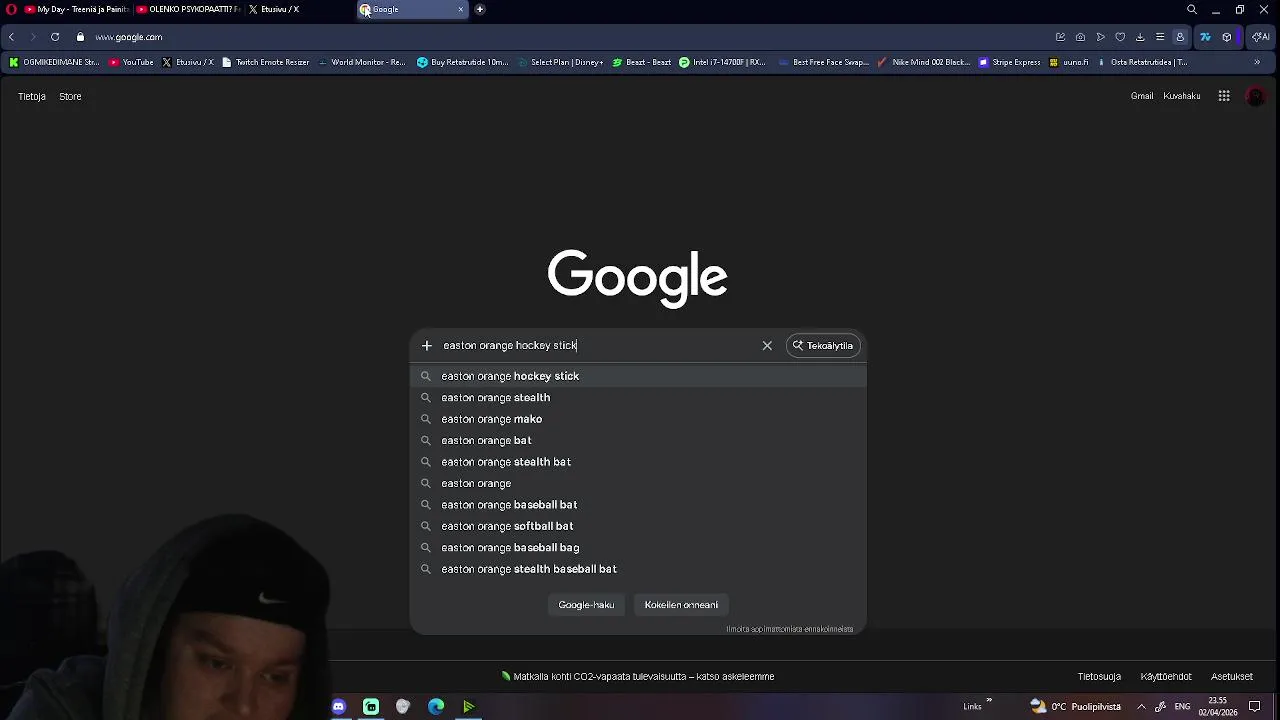
Task: Open the extensions cube icon
Action: (1227, 37)
